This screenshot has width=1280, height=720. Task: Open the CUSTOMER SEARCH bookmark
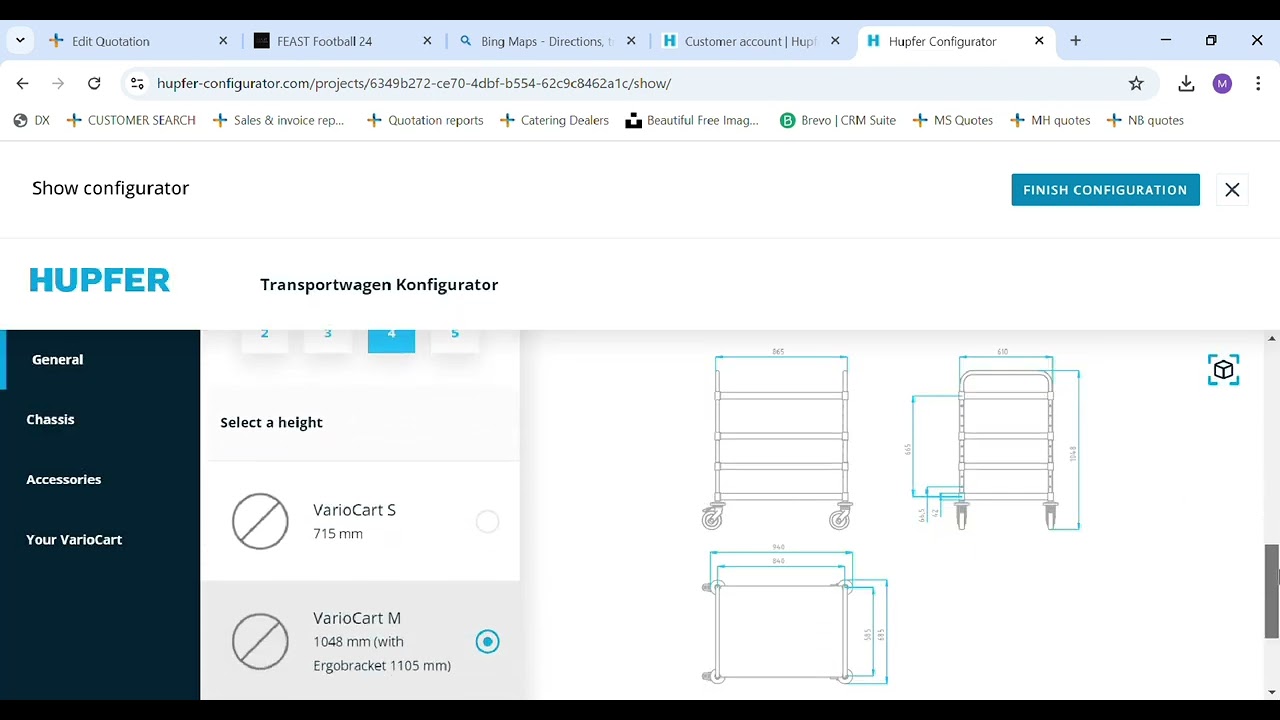point(131,120)
